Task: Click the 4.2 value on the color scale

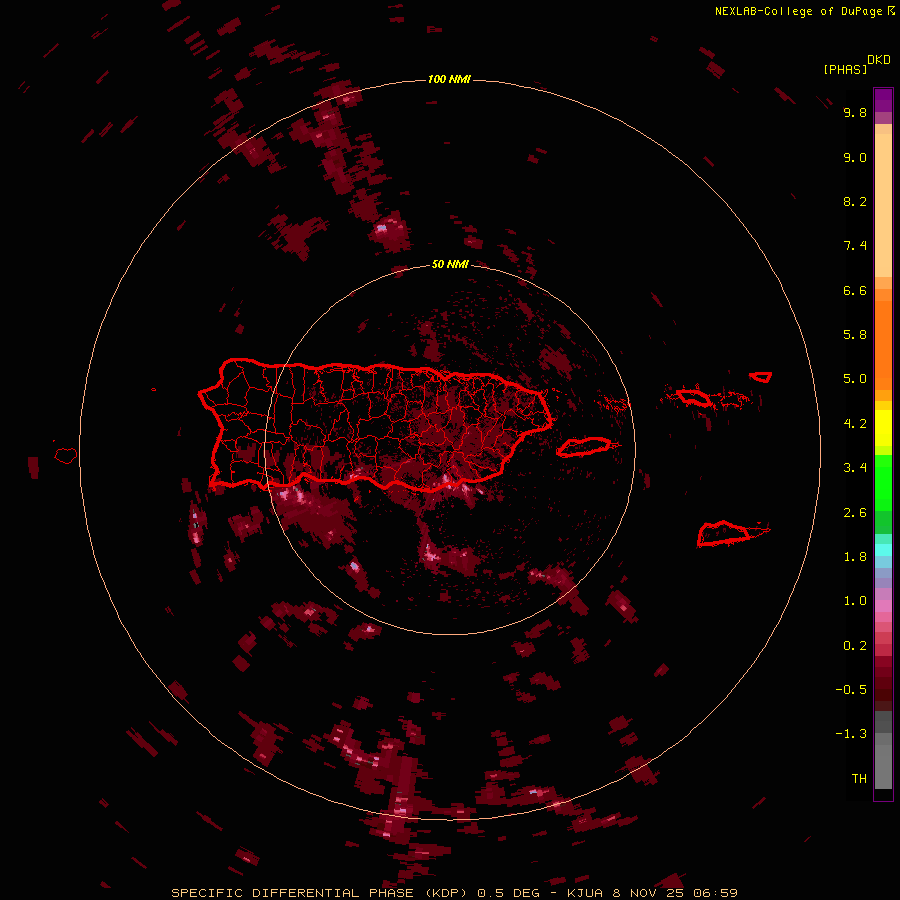Action: pos(855,424)
